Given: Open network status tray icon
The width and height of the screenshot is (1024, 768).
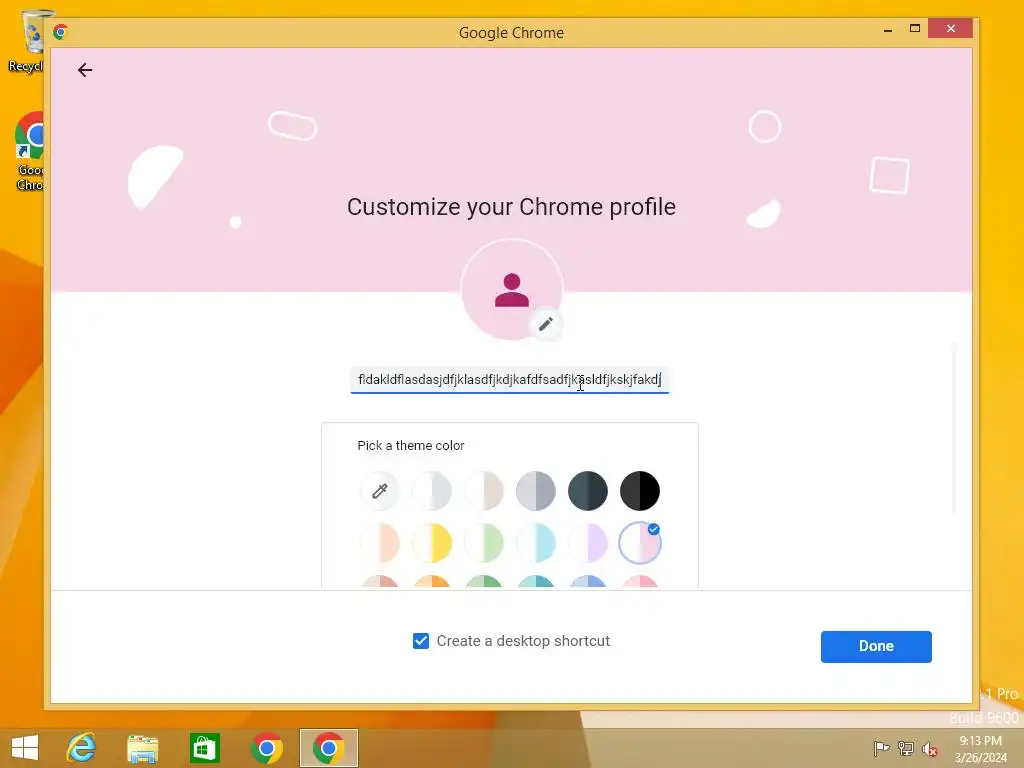Looking at the screenshot, I should coord(906,748).
